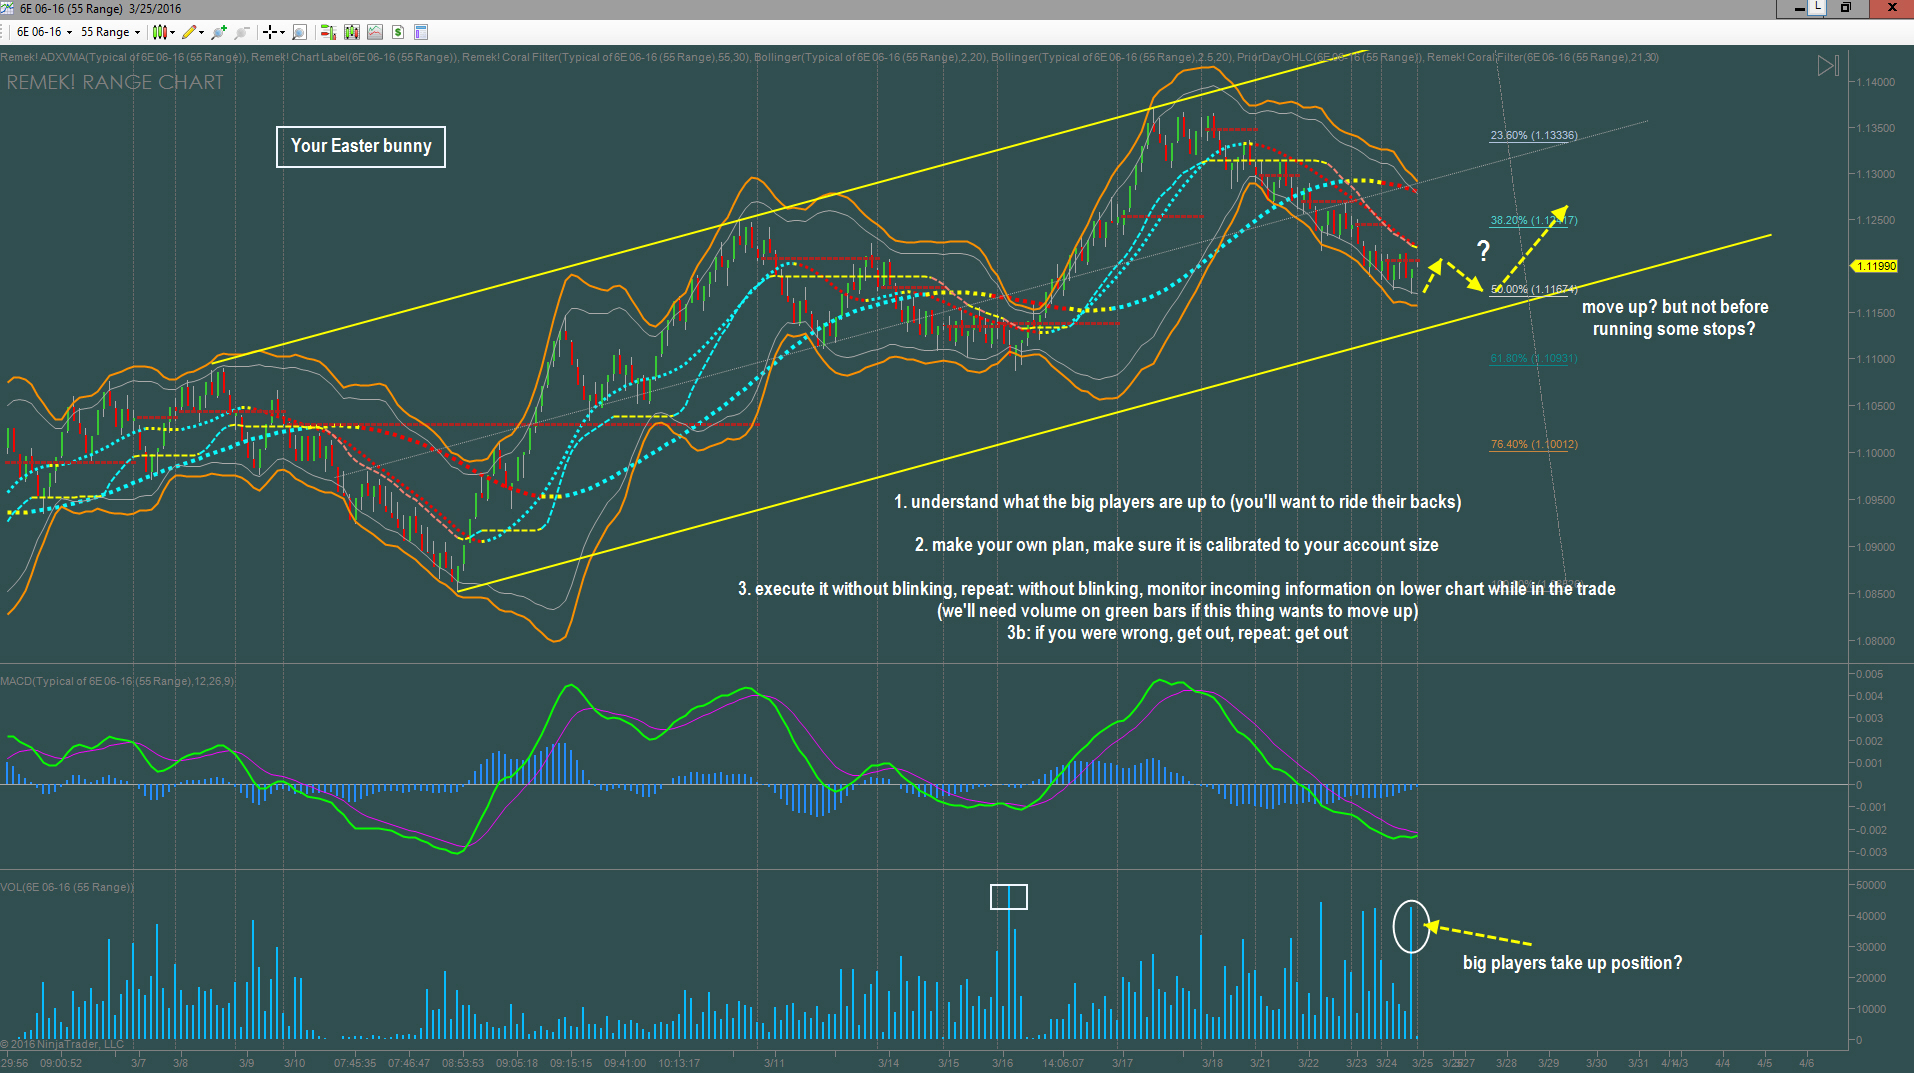
Task: Open the 6E 06-16 instrument dropdown
Action: (45, 32)
